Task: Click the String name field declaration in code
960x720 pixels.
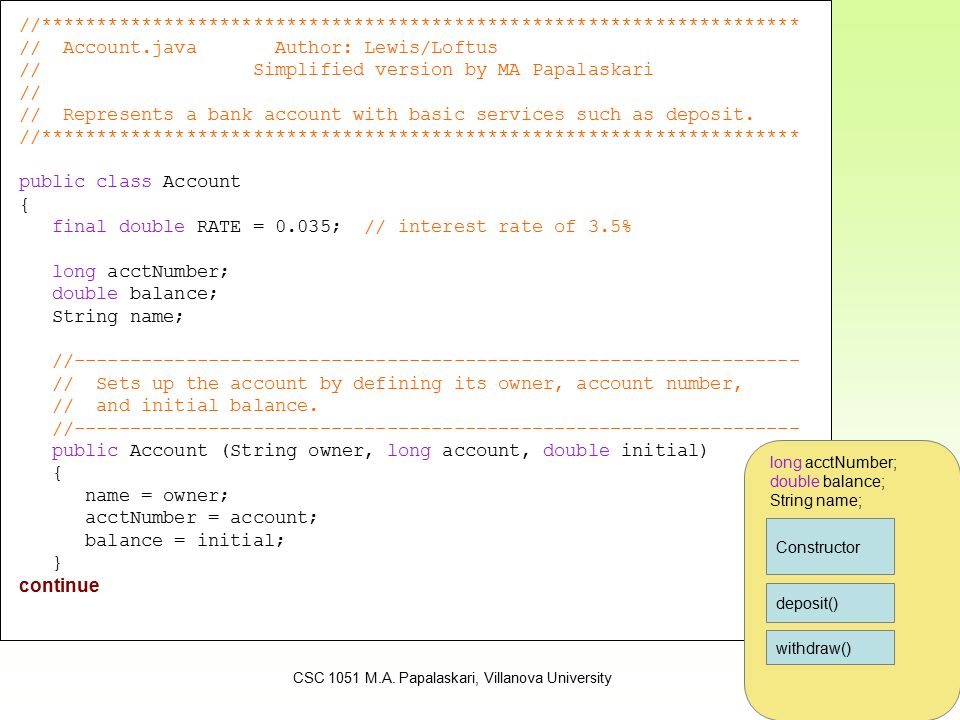Action: pyautogui.click(x=118, y=317)
